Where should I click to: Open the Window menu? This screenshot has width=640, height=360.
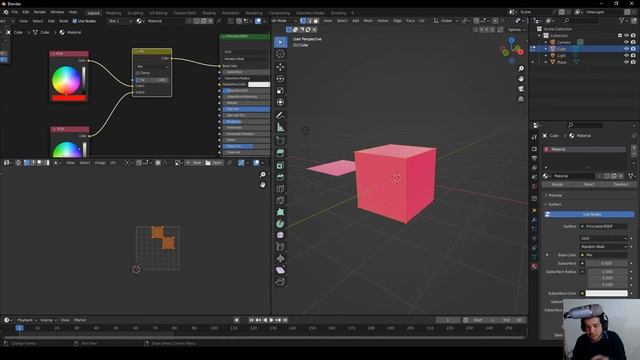pos(57,12)
